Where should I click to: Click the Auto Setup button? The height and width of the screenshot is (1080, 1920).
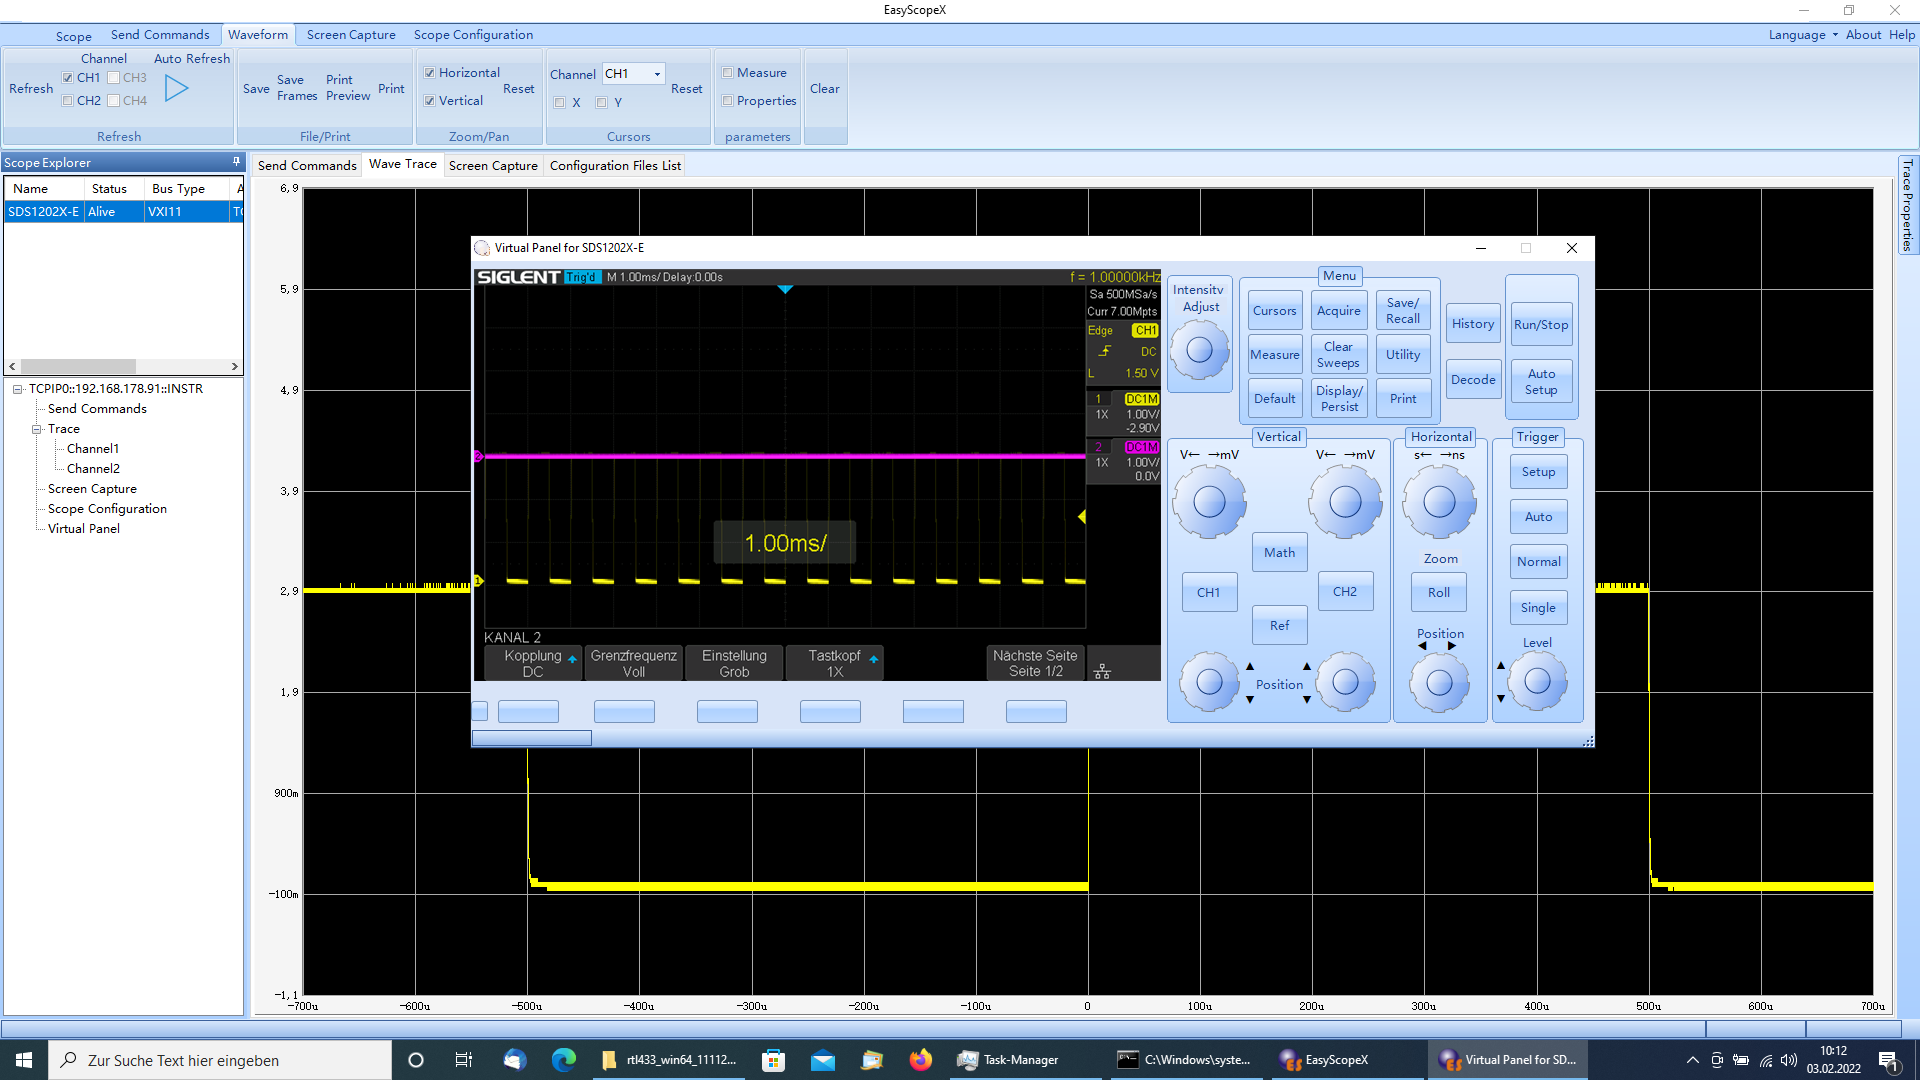point(1541,382)
